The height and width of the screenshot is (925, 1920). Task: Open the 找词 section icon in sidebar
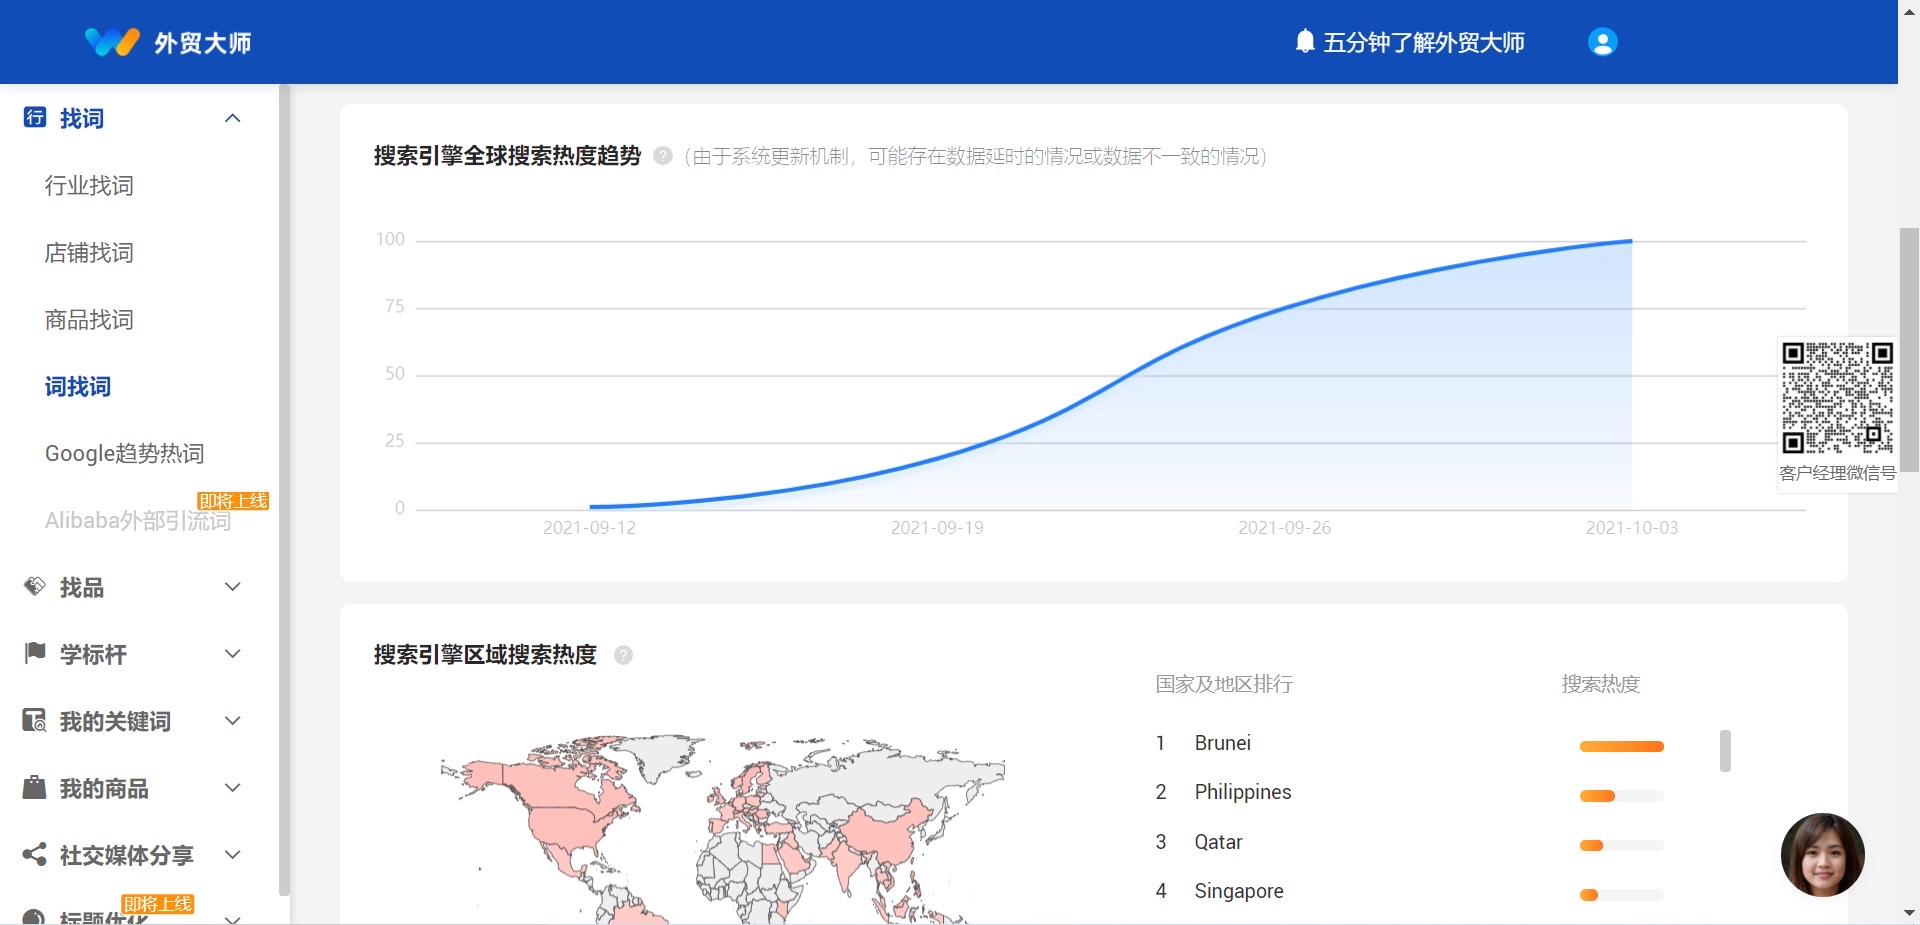33,118
